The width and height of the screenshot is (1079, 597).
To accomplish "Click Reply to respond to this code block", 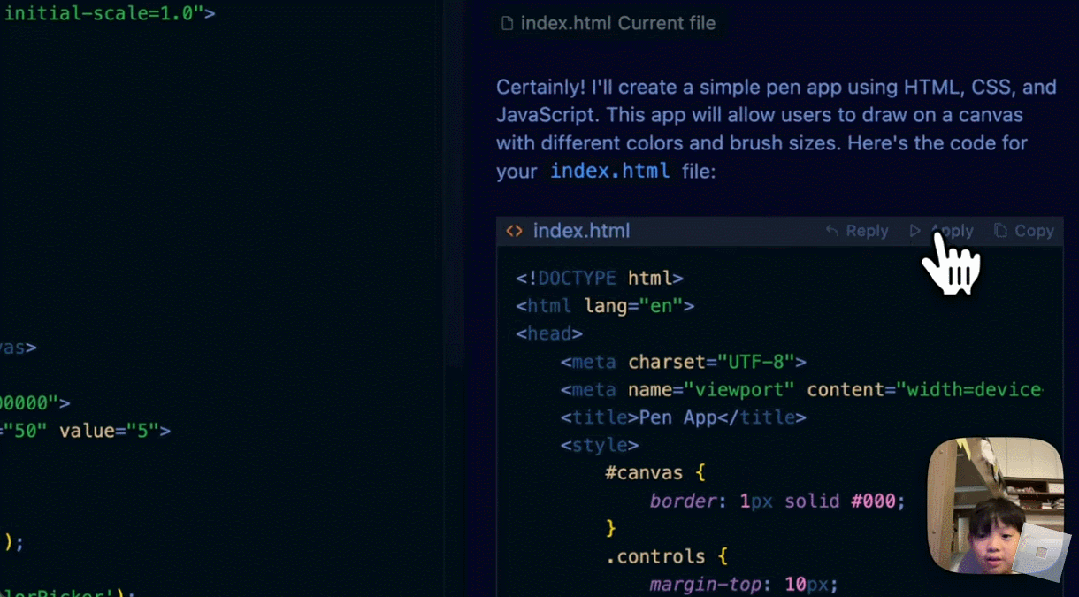I will pos(866,230).
